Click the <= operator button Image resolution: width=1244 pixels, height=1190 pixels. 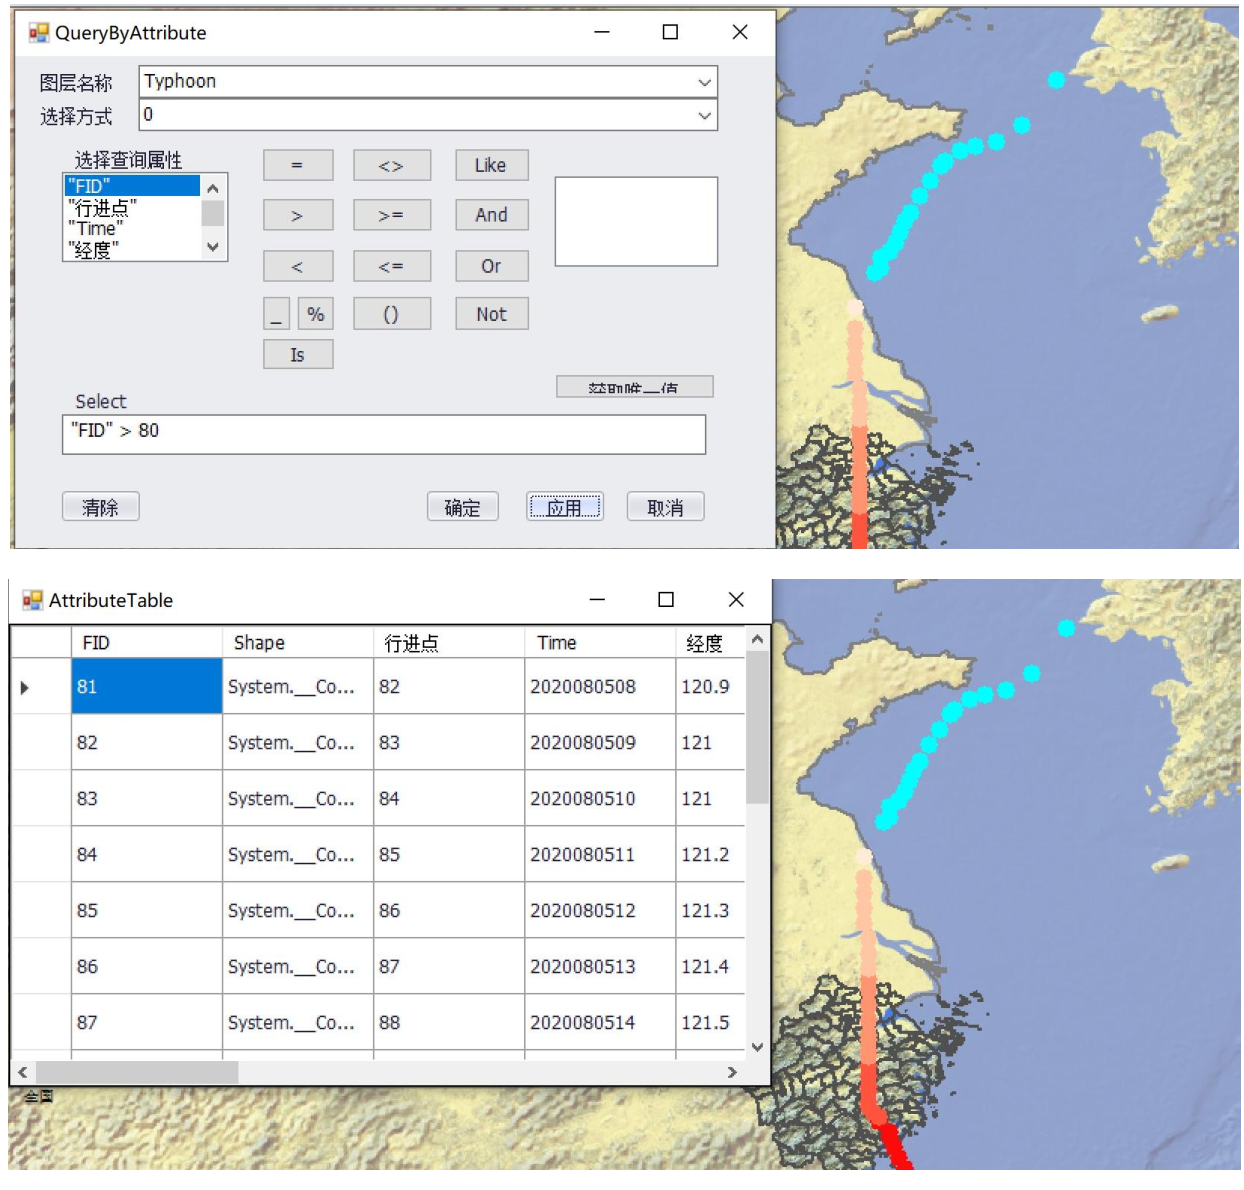[392, 266]
